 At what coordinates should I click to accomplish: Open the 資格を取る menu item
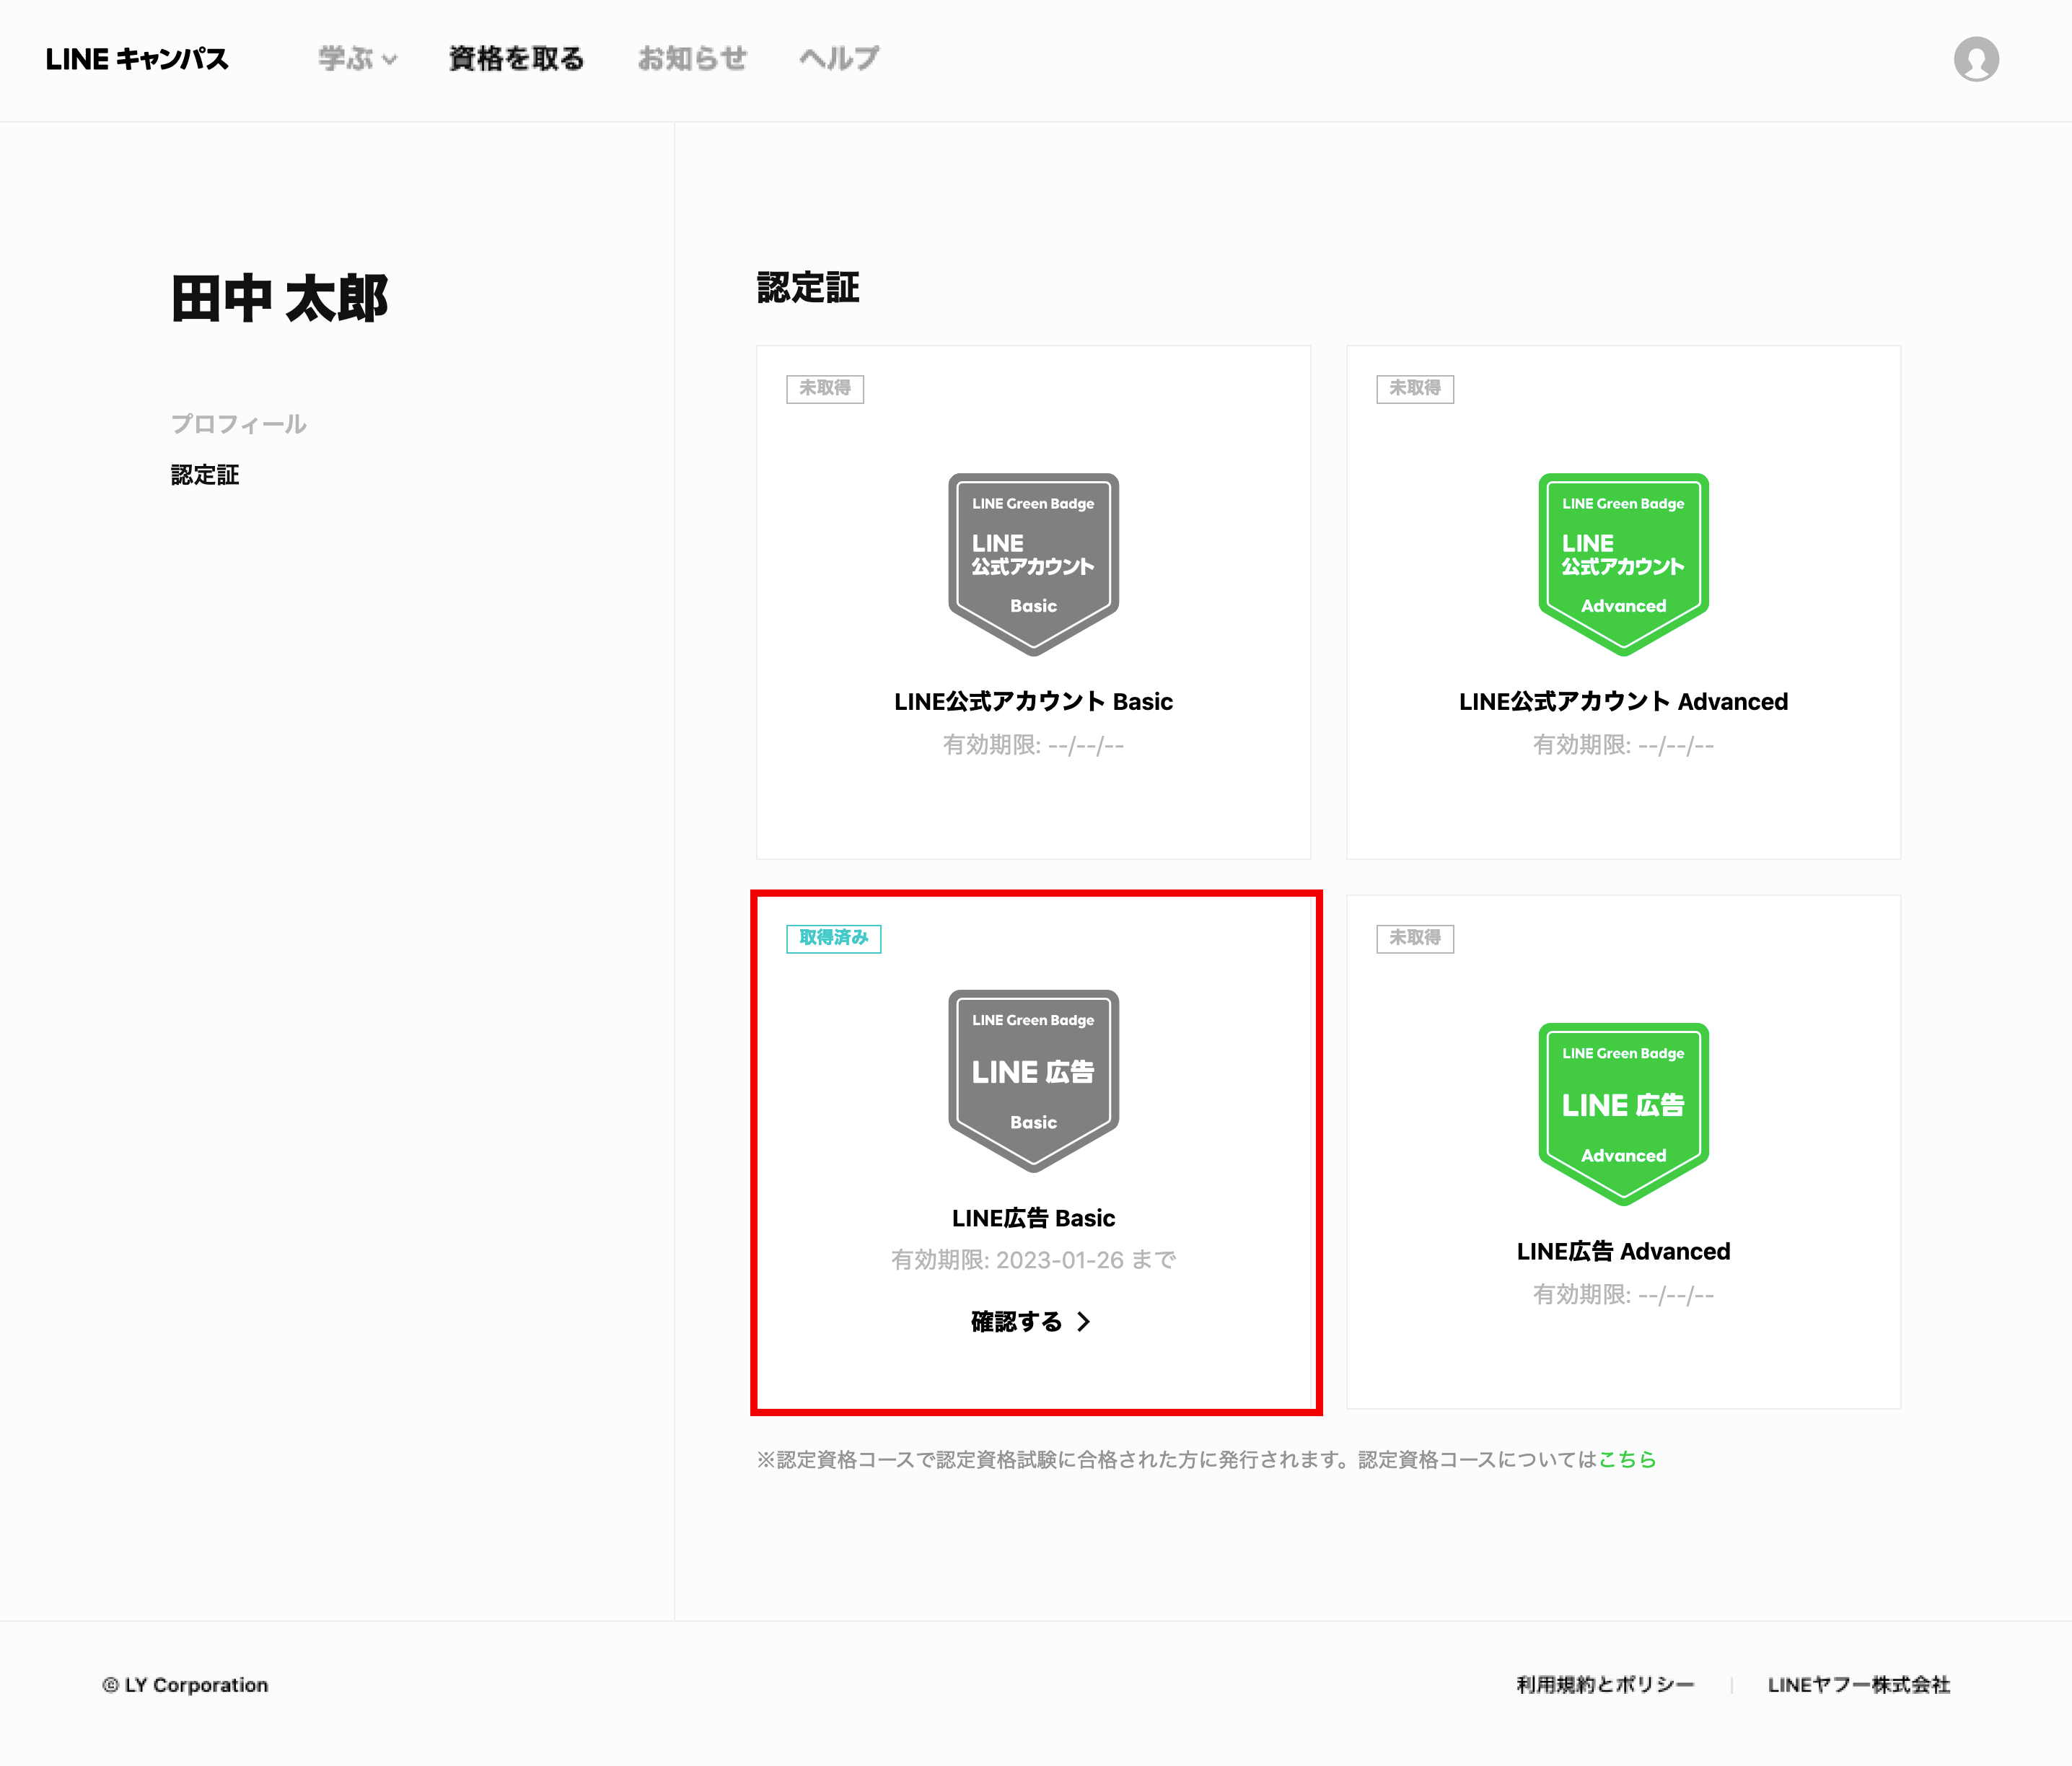click(x=516, y=59)
